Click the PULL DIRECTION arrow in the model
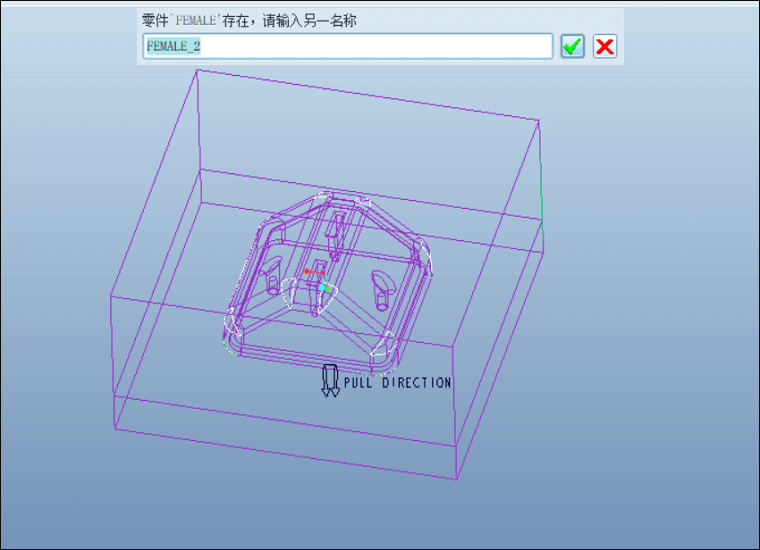Image resolution: width=760 pixels, height=550 pixels. [331, 381]
